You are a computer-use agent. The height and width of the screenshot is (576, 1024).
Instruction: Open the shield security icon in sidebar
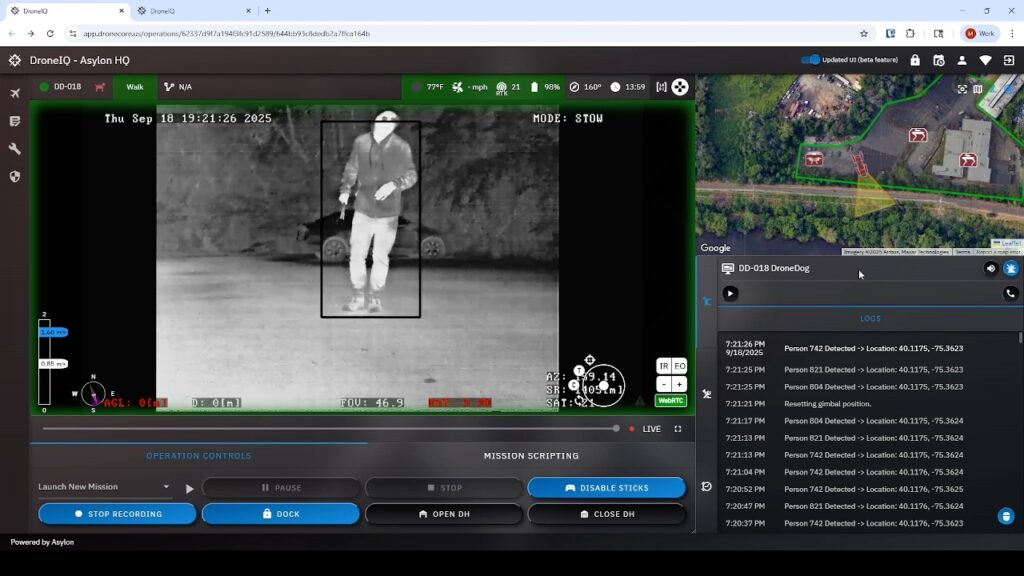pos(15,176)
